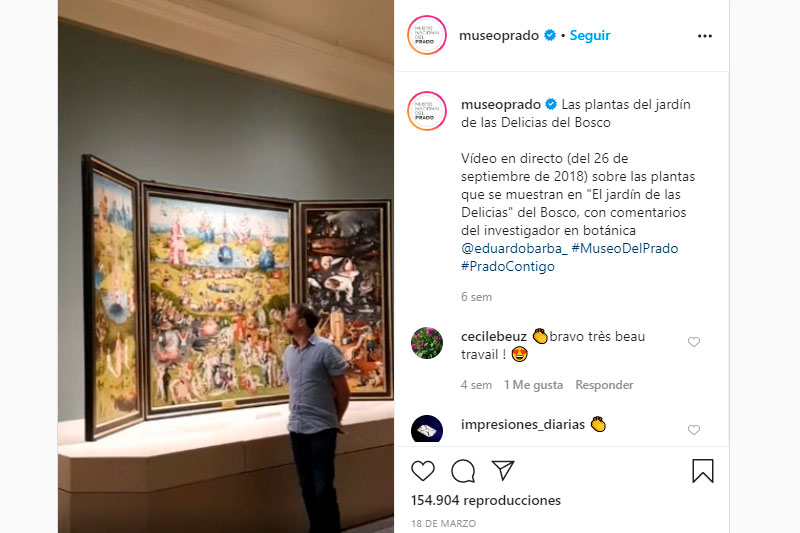Open impresiones_diarias profile avatar
This screenshot has height=533, width=800.
point(427,429)
